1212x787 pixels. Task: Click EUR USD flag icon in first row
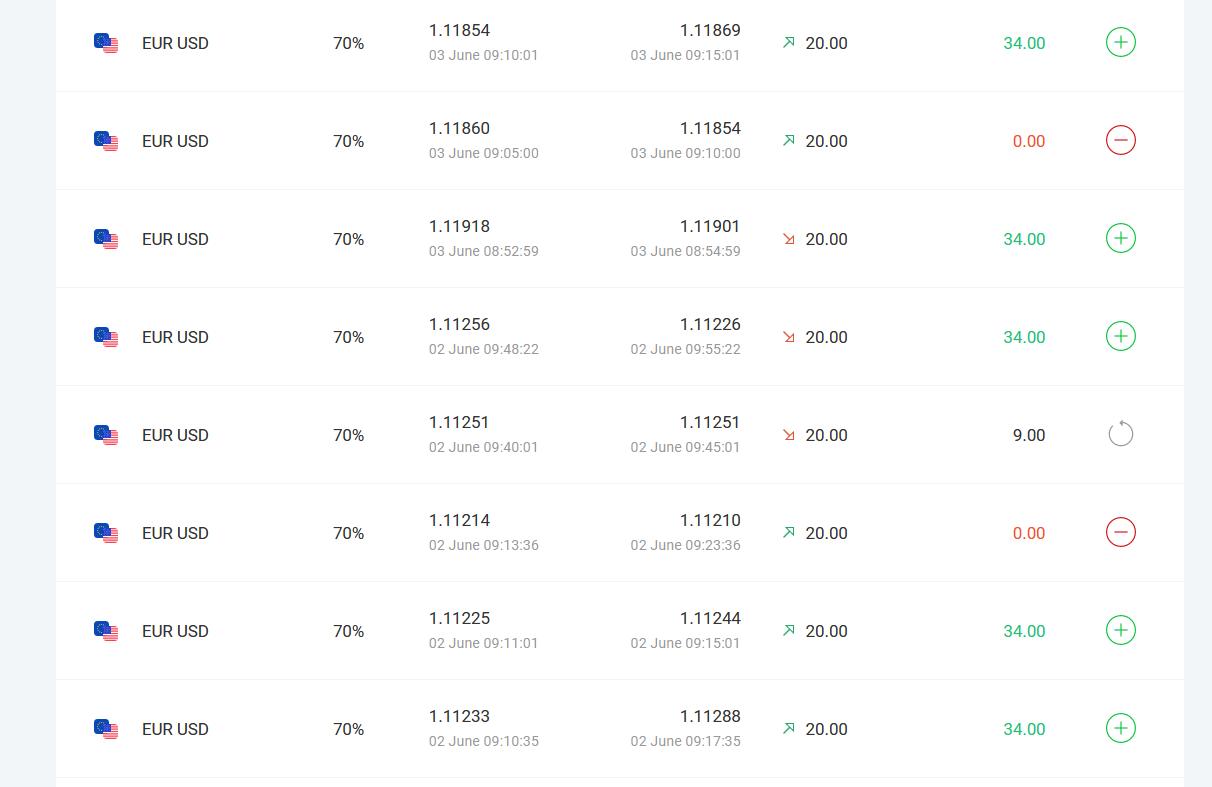click(x=106, y=43)
